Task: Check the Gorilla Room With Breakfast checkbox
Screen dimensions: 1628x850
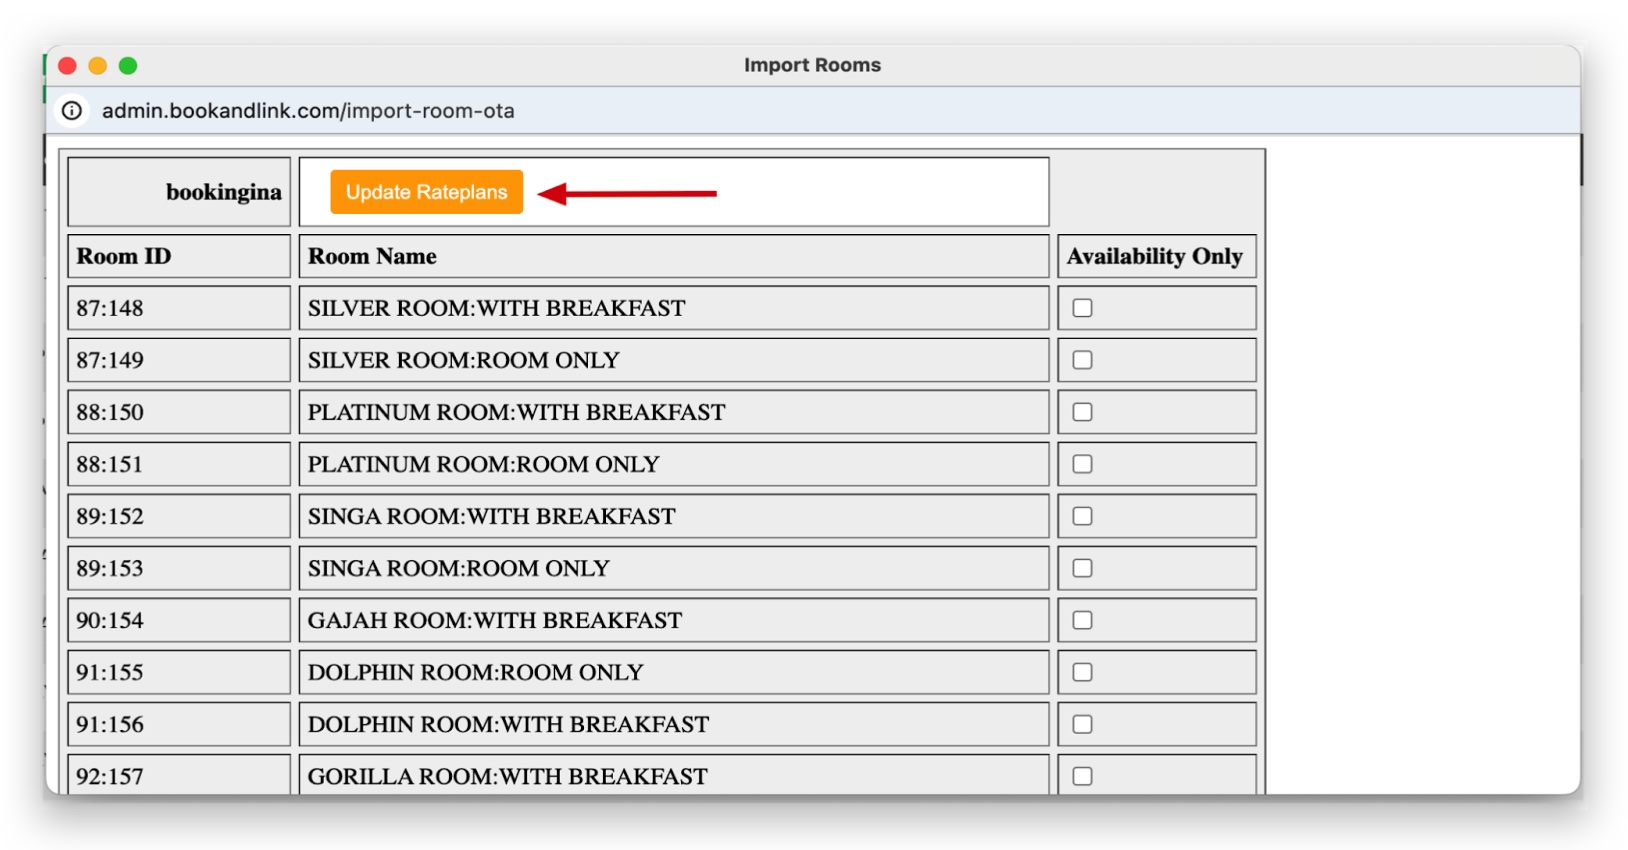Action: pyautogui.click(x=1082, y=776)
